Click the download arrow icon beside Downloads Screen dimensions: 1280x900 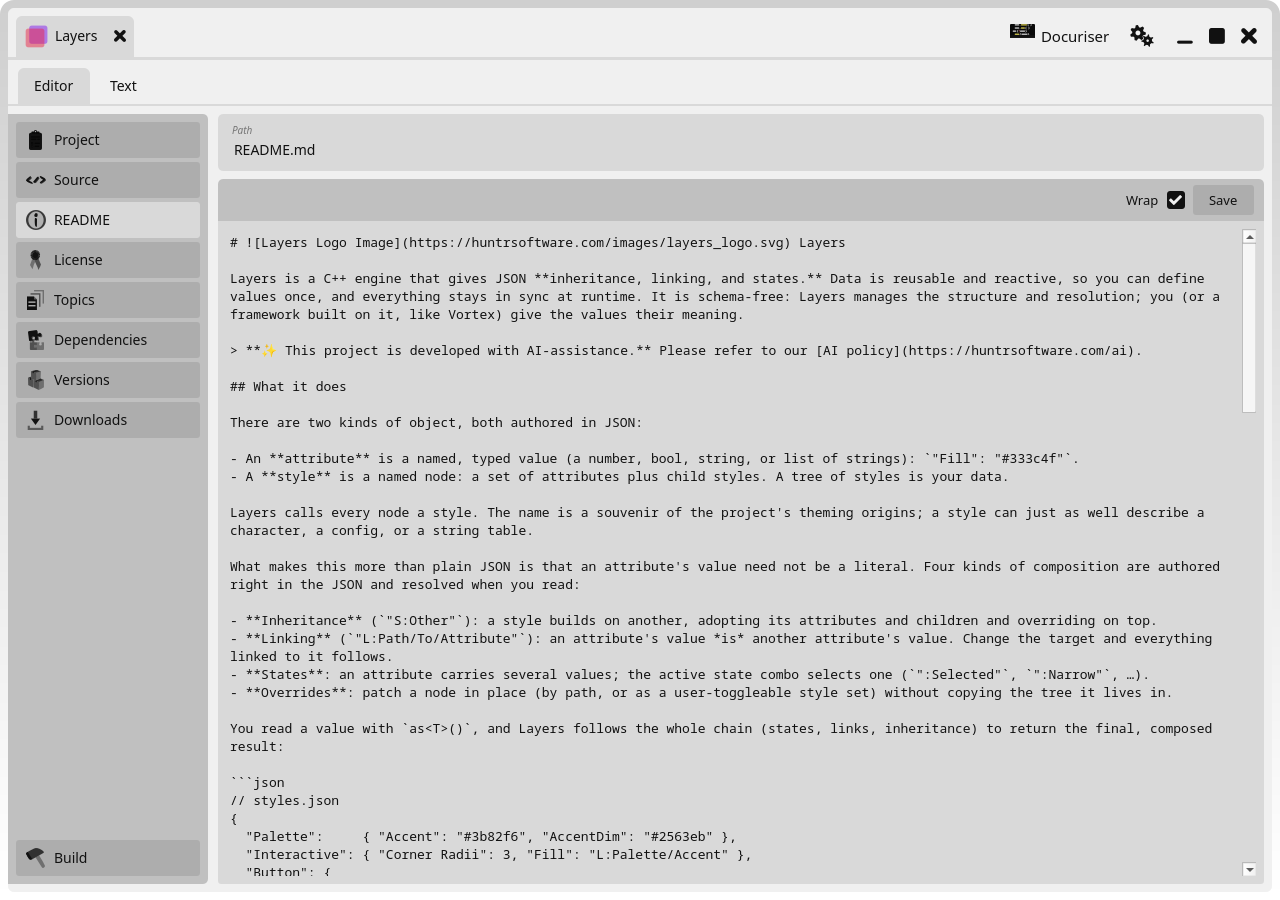pos(36,420)
